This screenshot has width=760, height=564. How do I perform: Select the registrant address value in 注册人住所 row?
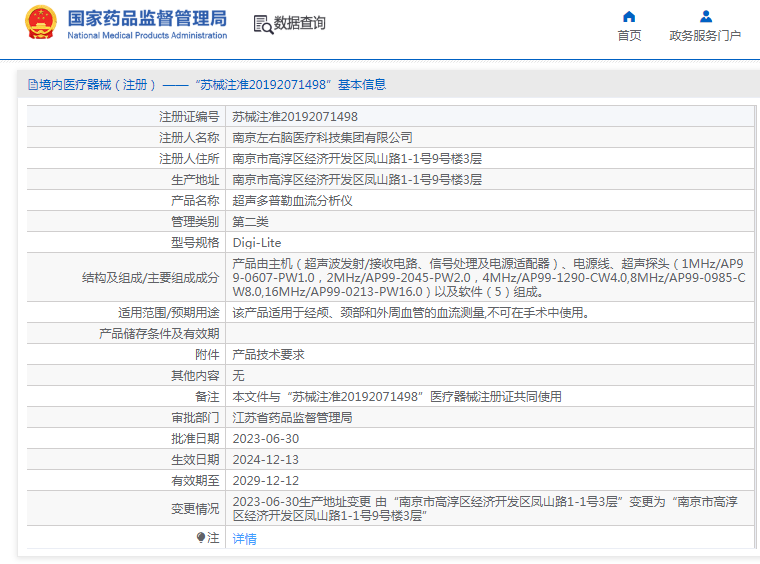(357, 158)
